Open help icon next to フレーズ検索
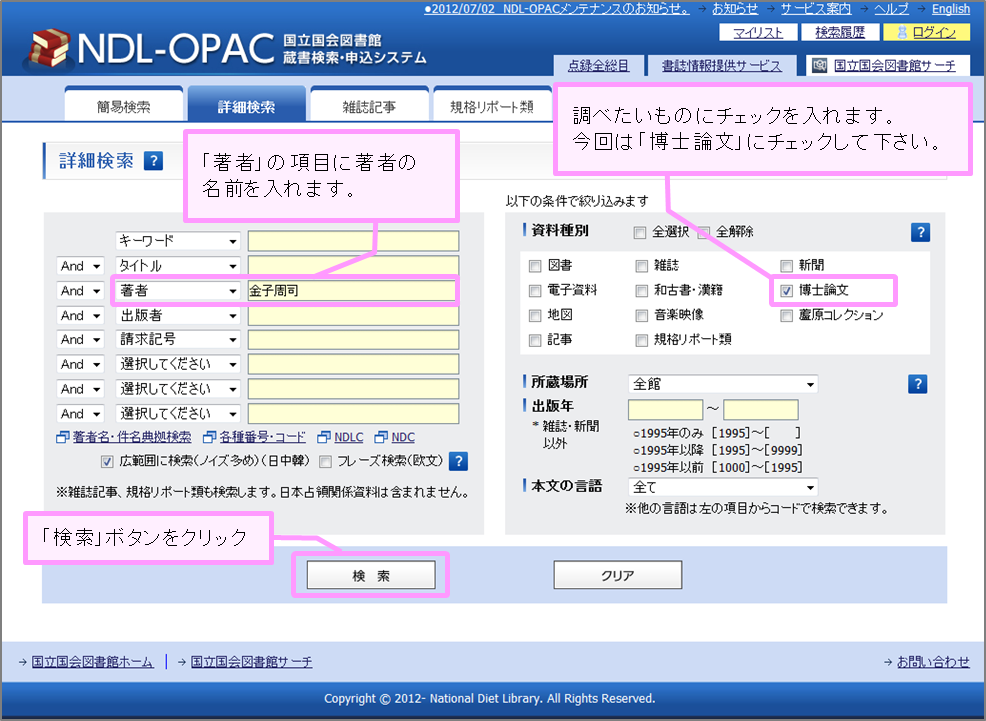 [458, 461]
